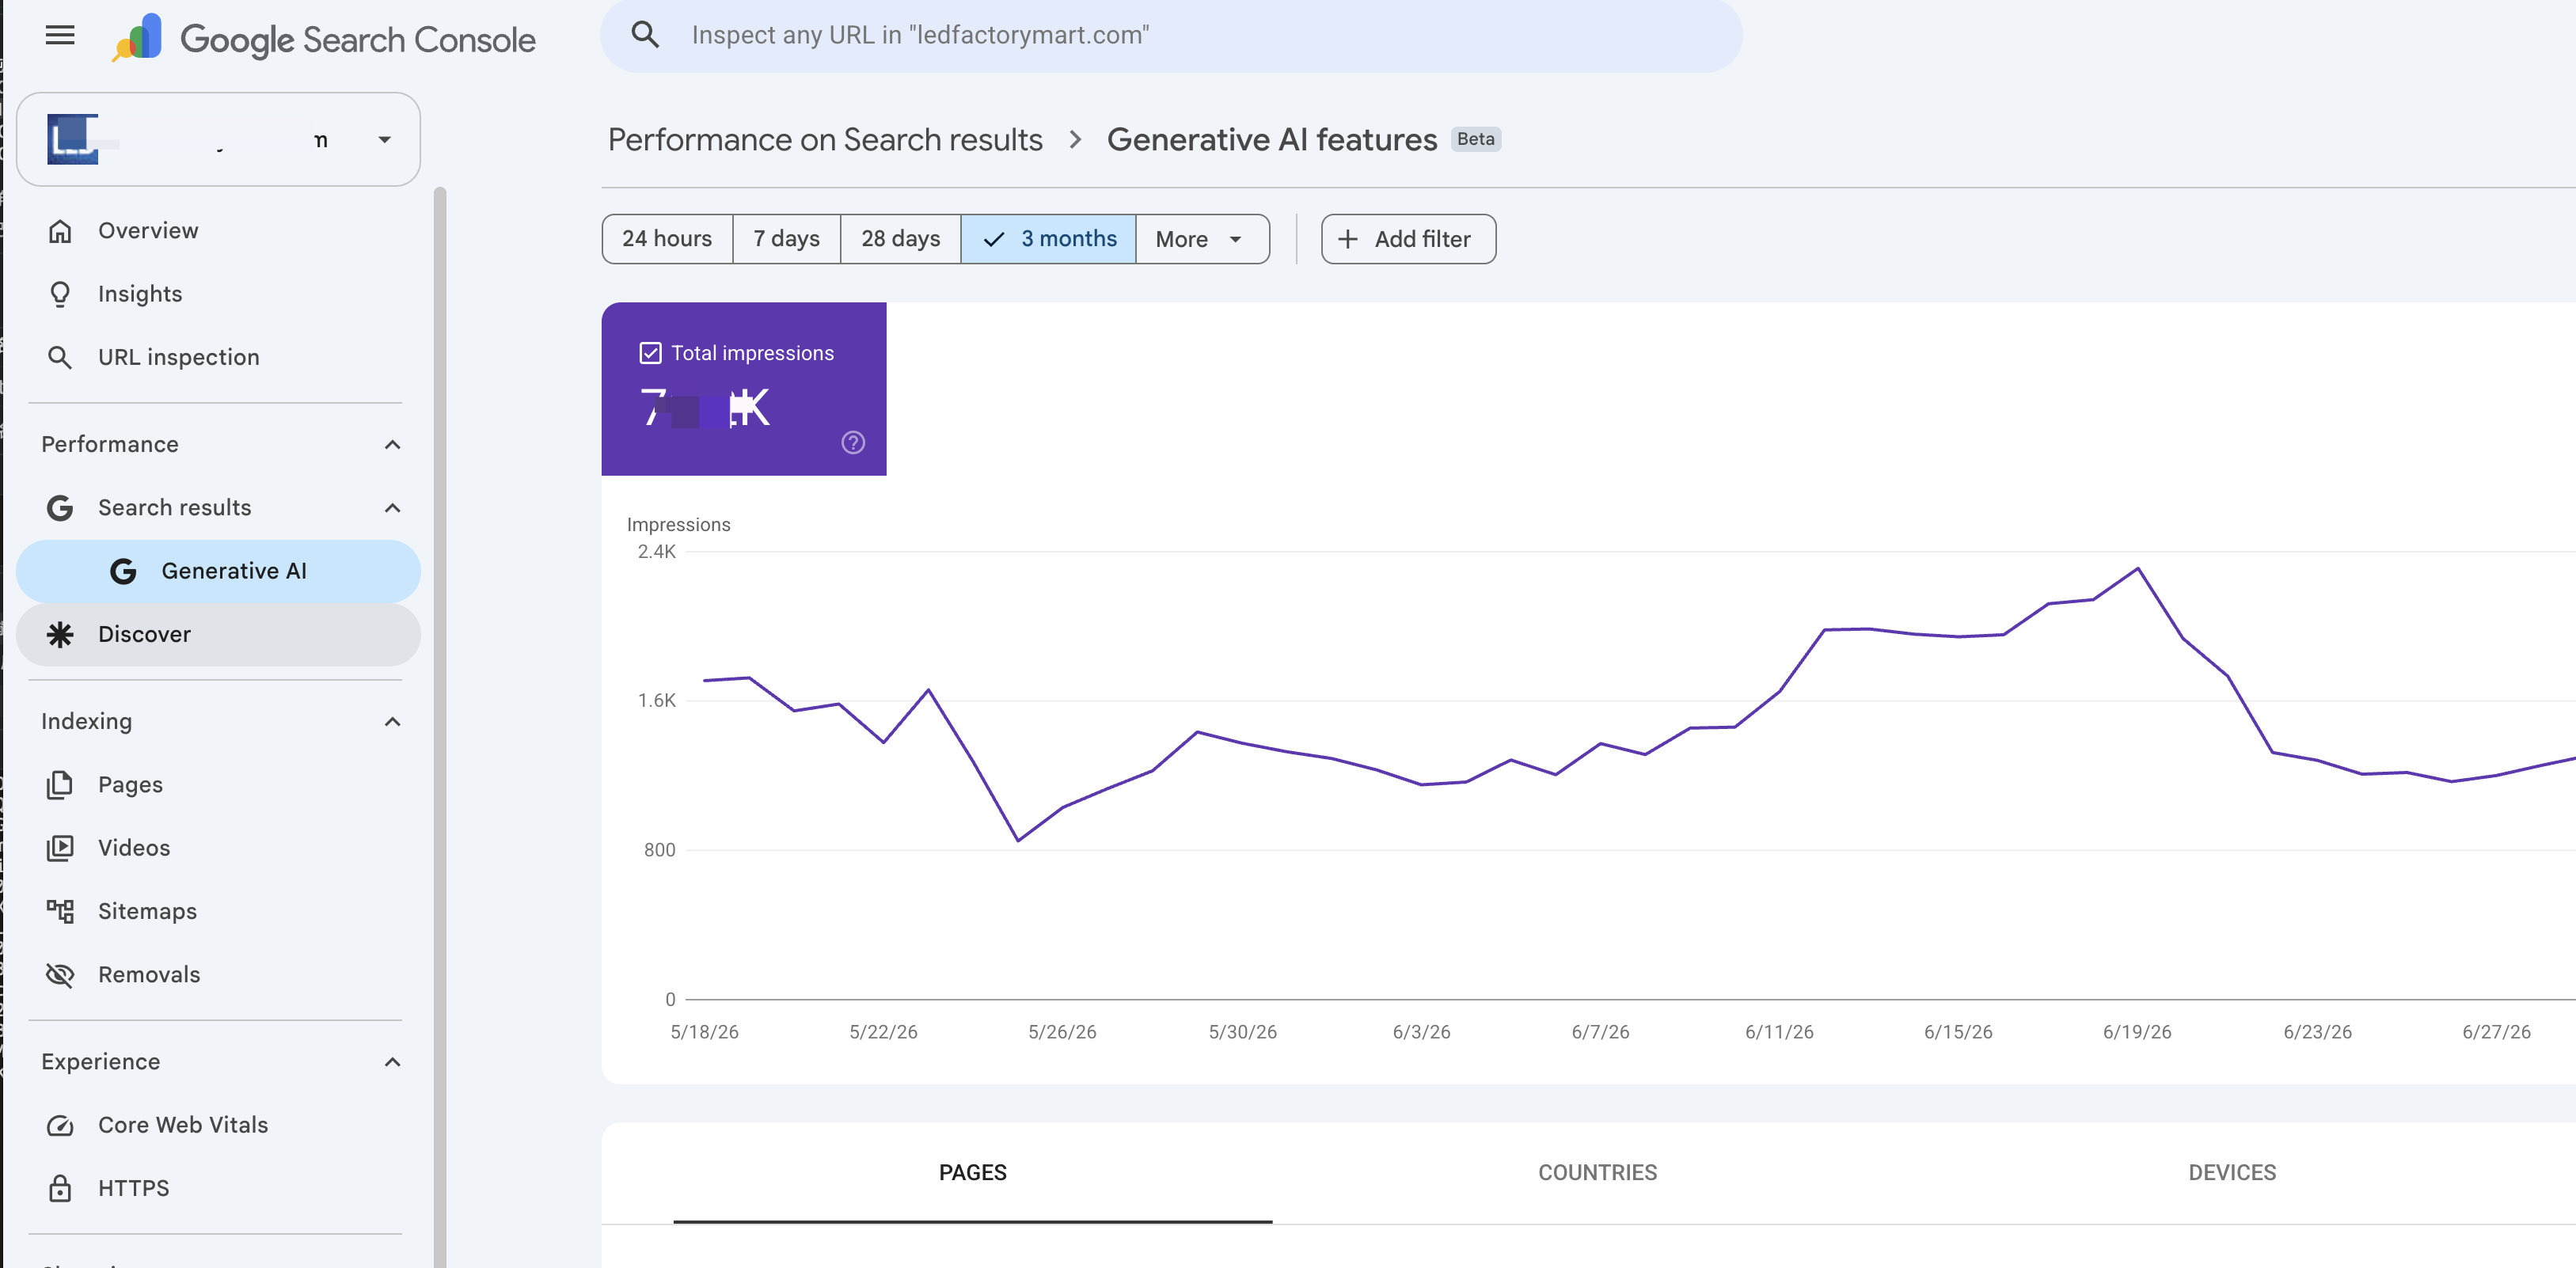Screen dimensions: 2576x1268
Task: Click the Overview home icon
Action: [x=60, y=231]
